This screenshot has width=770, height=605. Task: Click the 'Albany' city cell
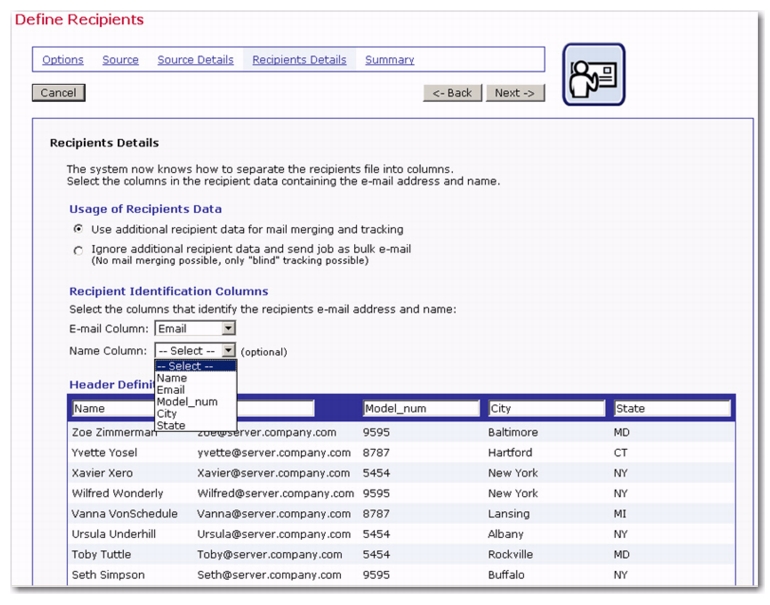[506, 534]
